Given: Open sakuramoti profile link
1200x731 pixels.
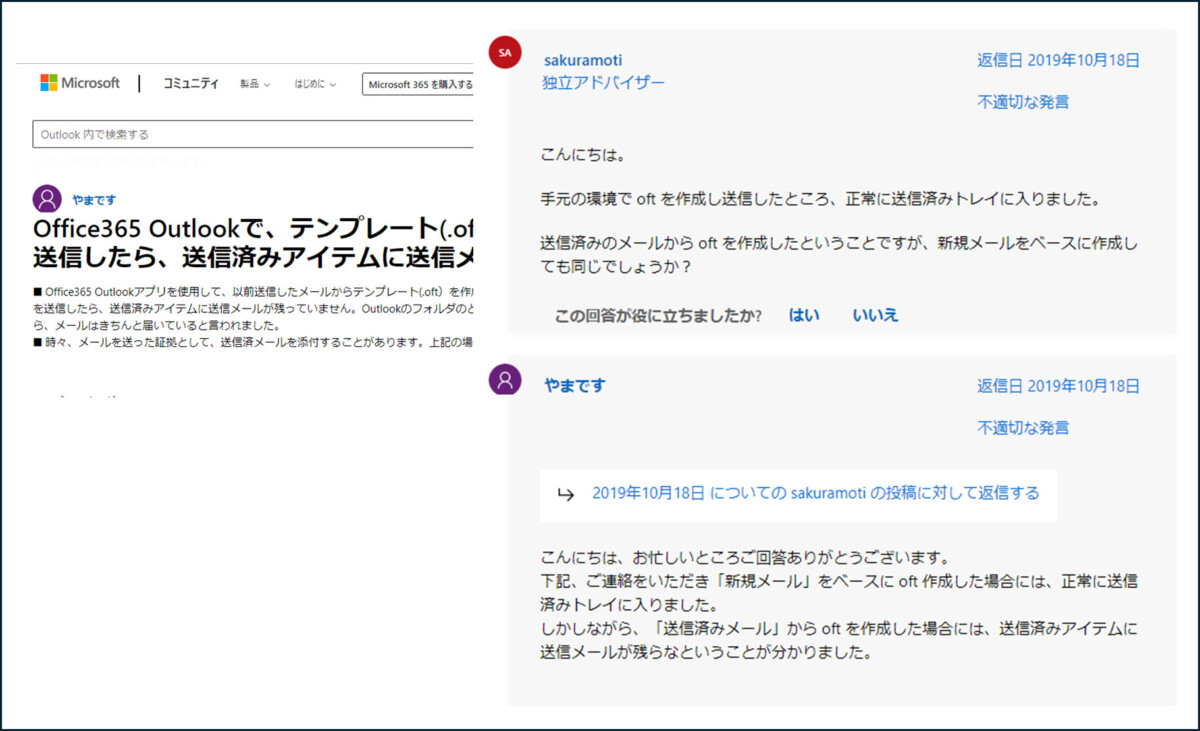Looking at the screenshot, I should [582, 61].
